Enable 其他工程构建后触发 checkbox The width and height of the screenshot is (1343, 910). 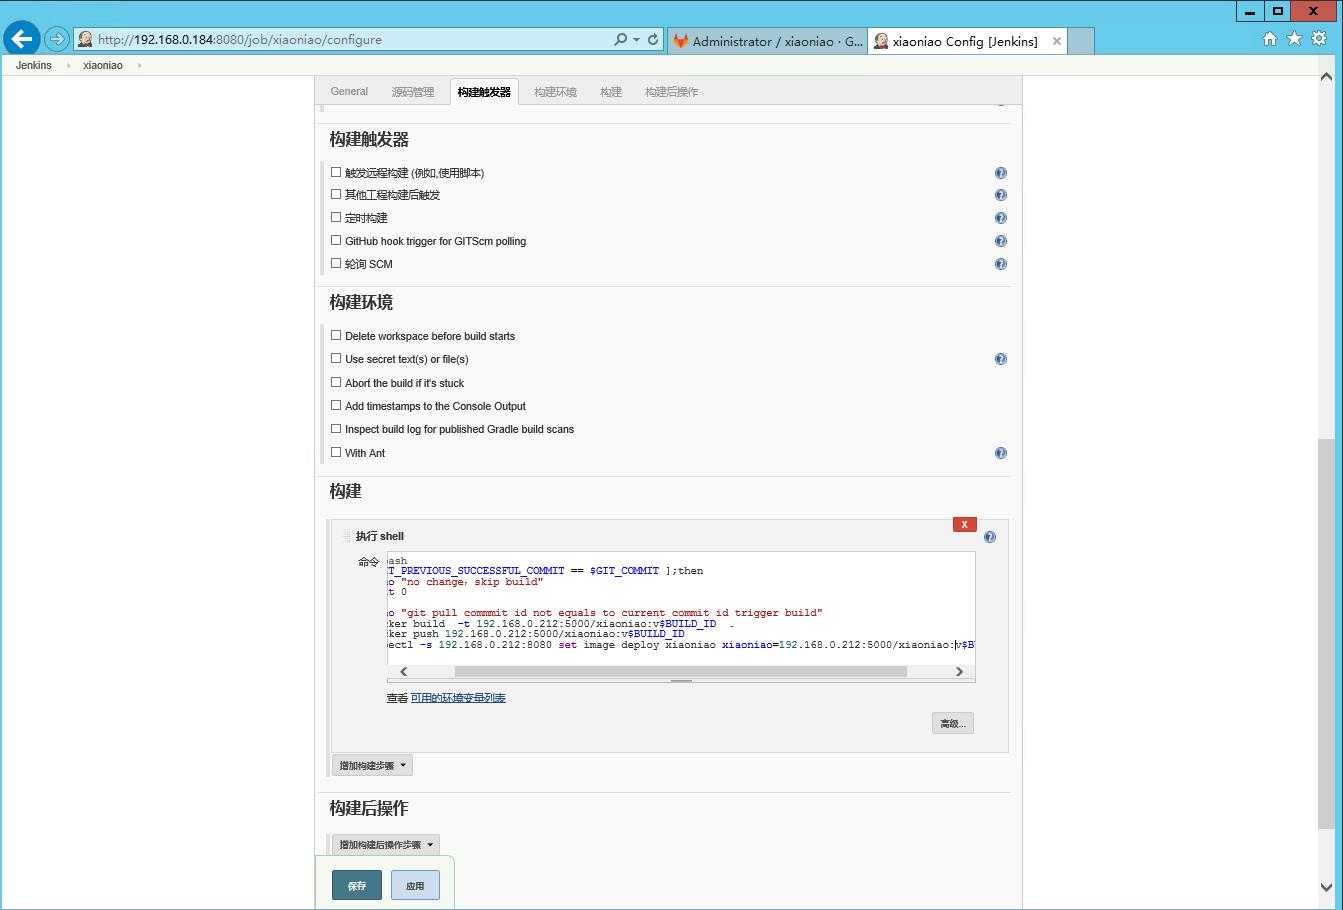click(x=336, y=194)
